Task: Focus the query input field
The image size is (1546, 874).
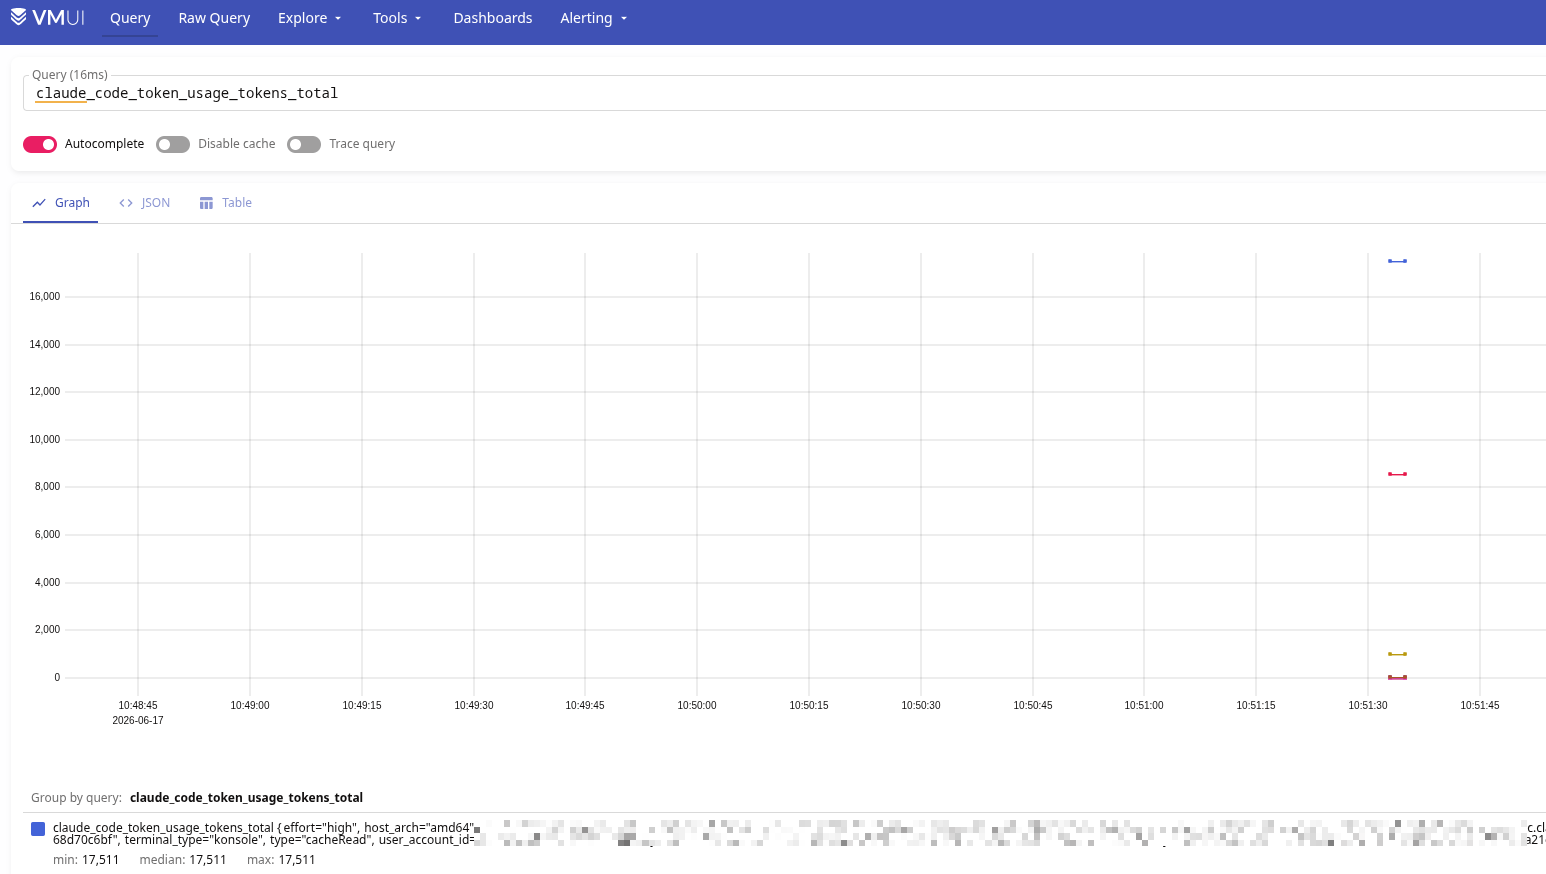Action: pos(784,93)
